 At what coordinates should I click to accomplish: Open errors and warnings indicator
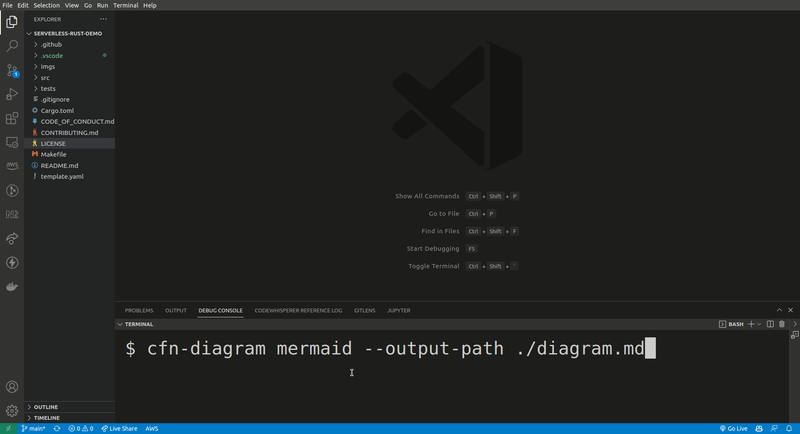tap(81, 429)
